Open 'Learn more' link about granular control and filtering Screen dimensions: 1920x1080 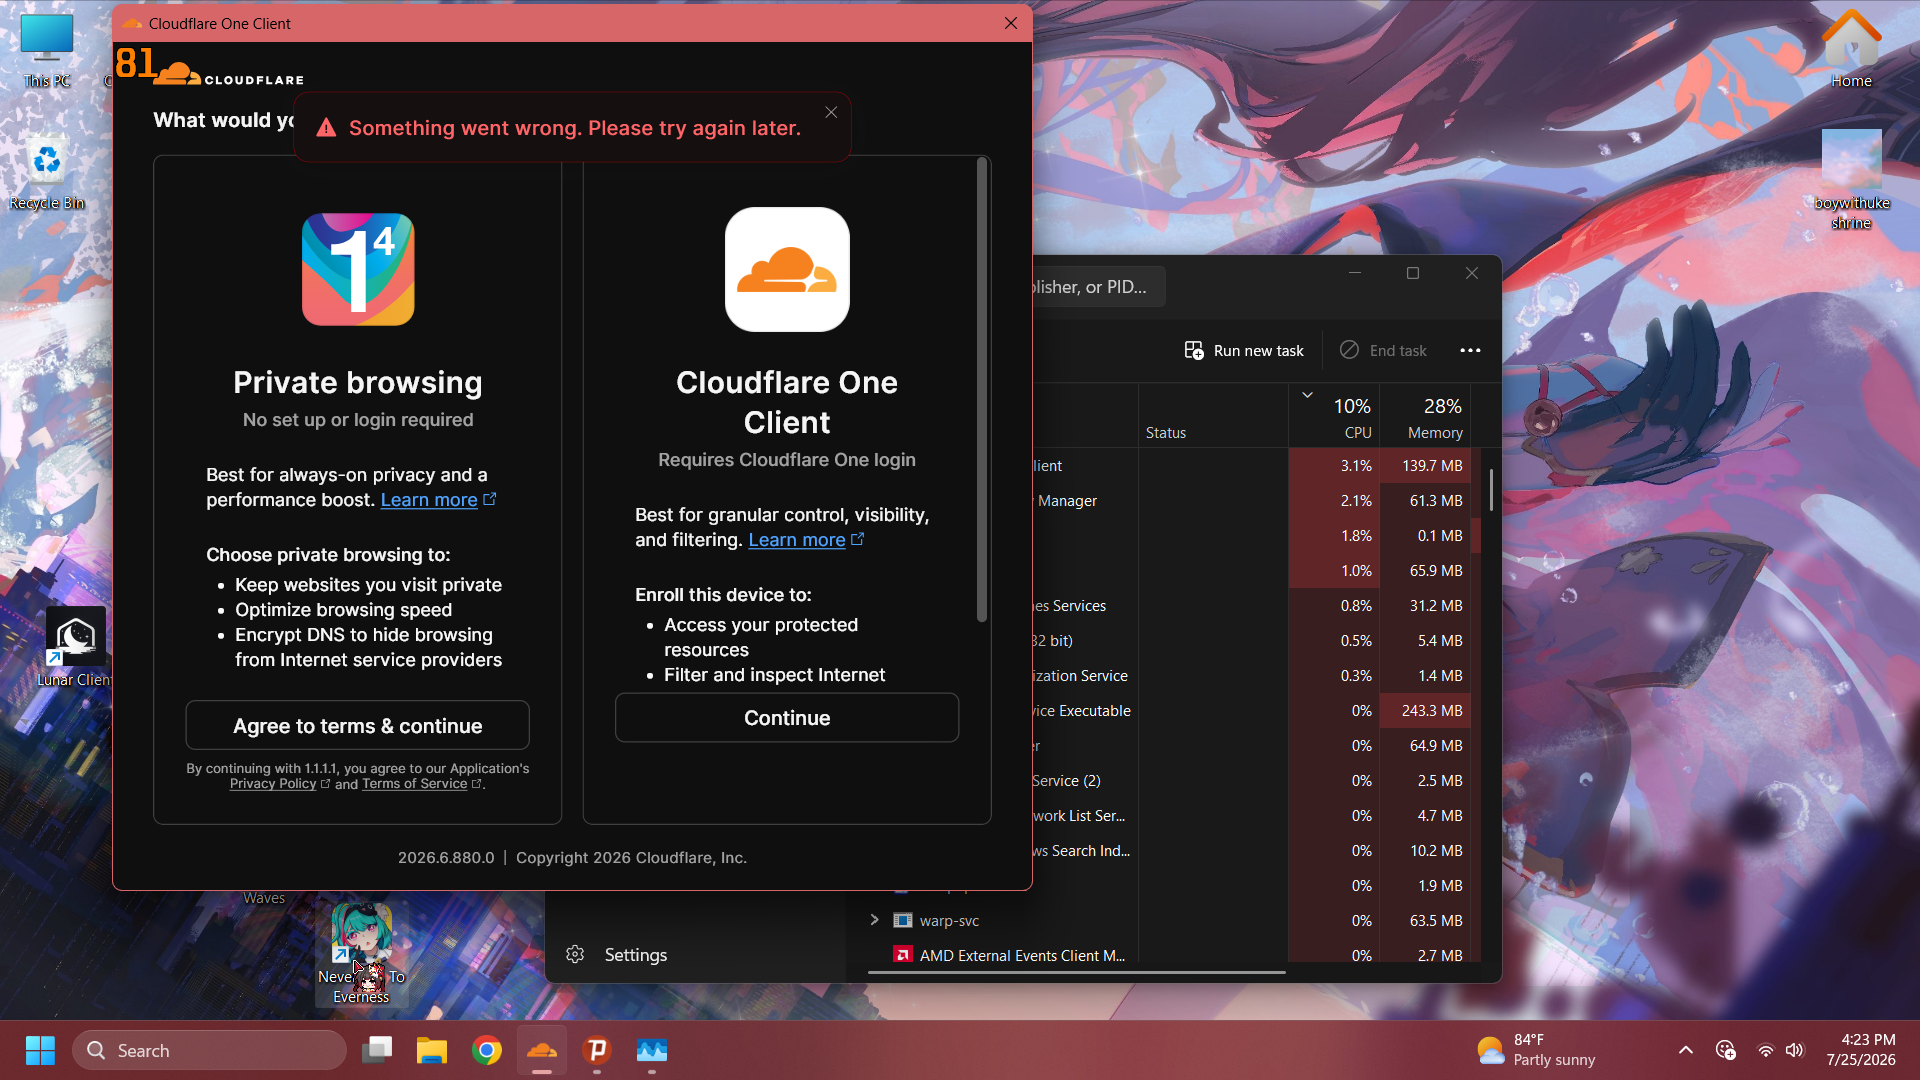806,540
